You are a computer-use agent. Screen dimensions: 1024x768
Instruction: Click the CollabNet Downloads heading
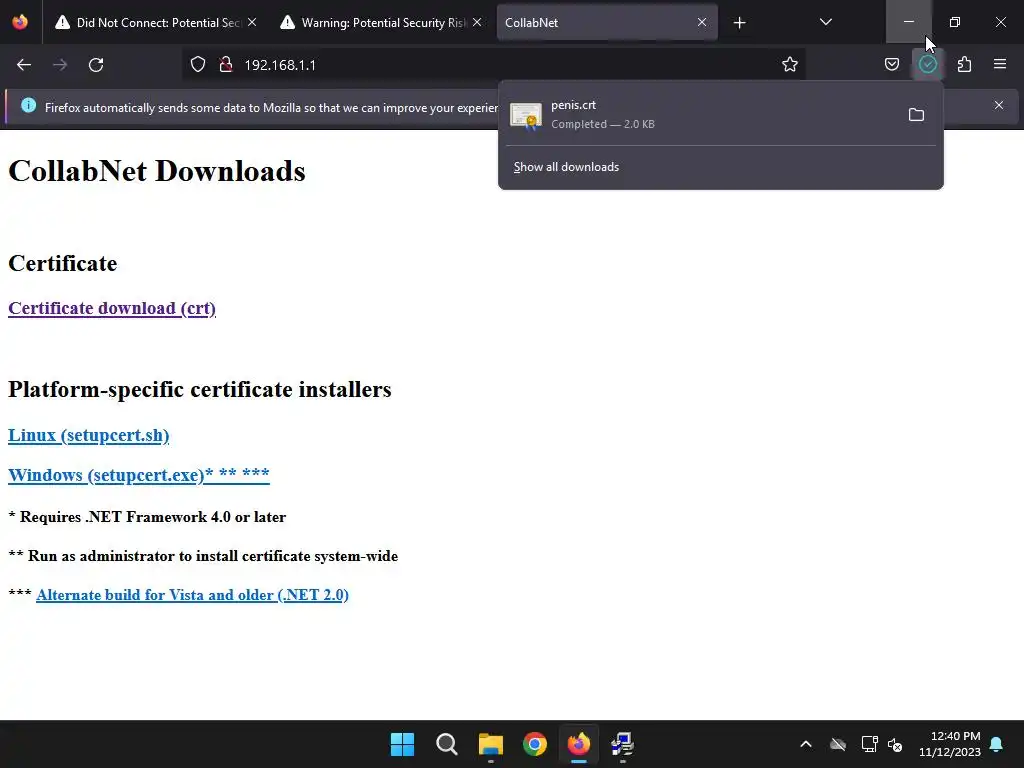157,171
